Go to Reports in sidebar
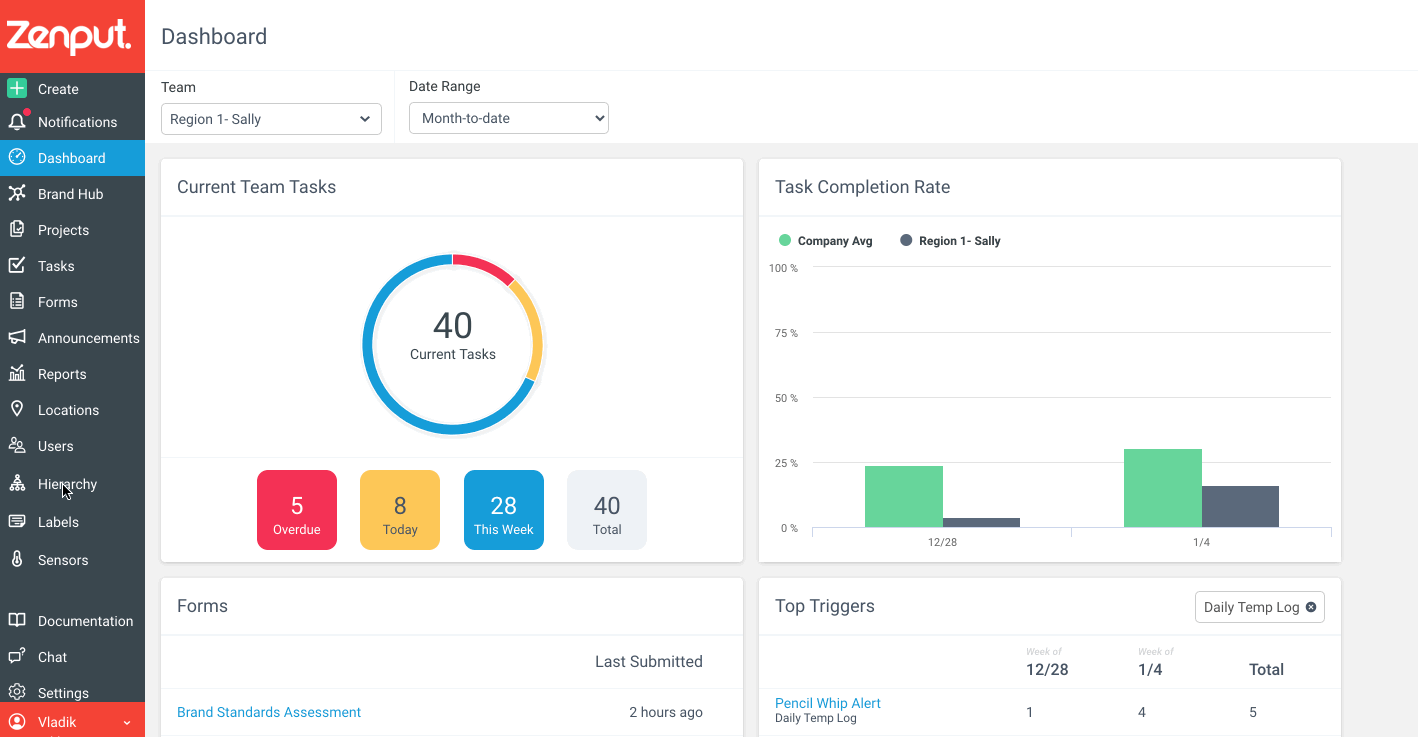 (62, 374)
